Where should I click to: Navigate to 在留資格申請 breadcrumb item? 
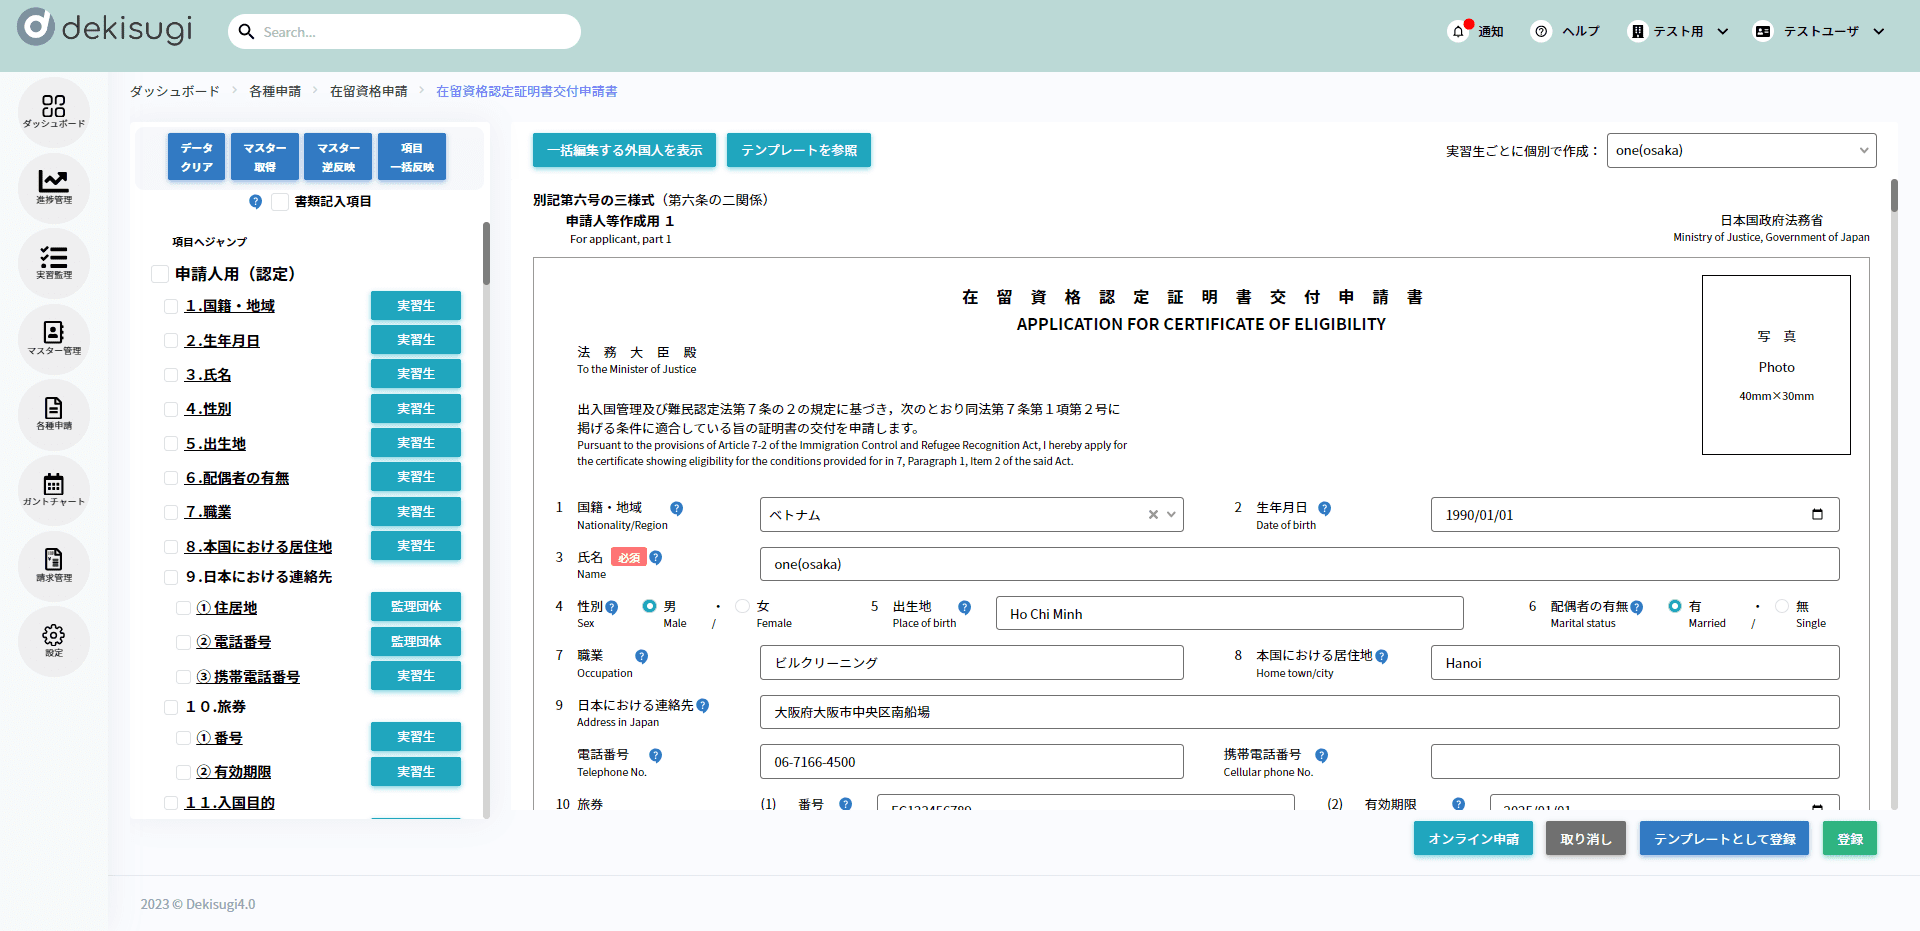(369, 92)
